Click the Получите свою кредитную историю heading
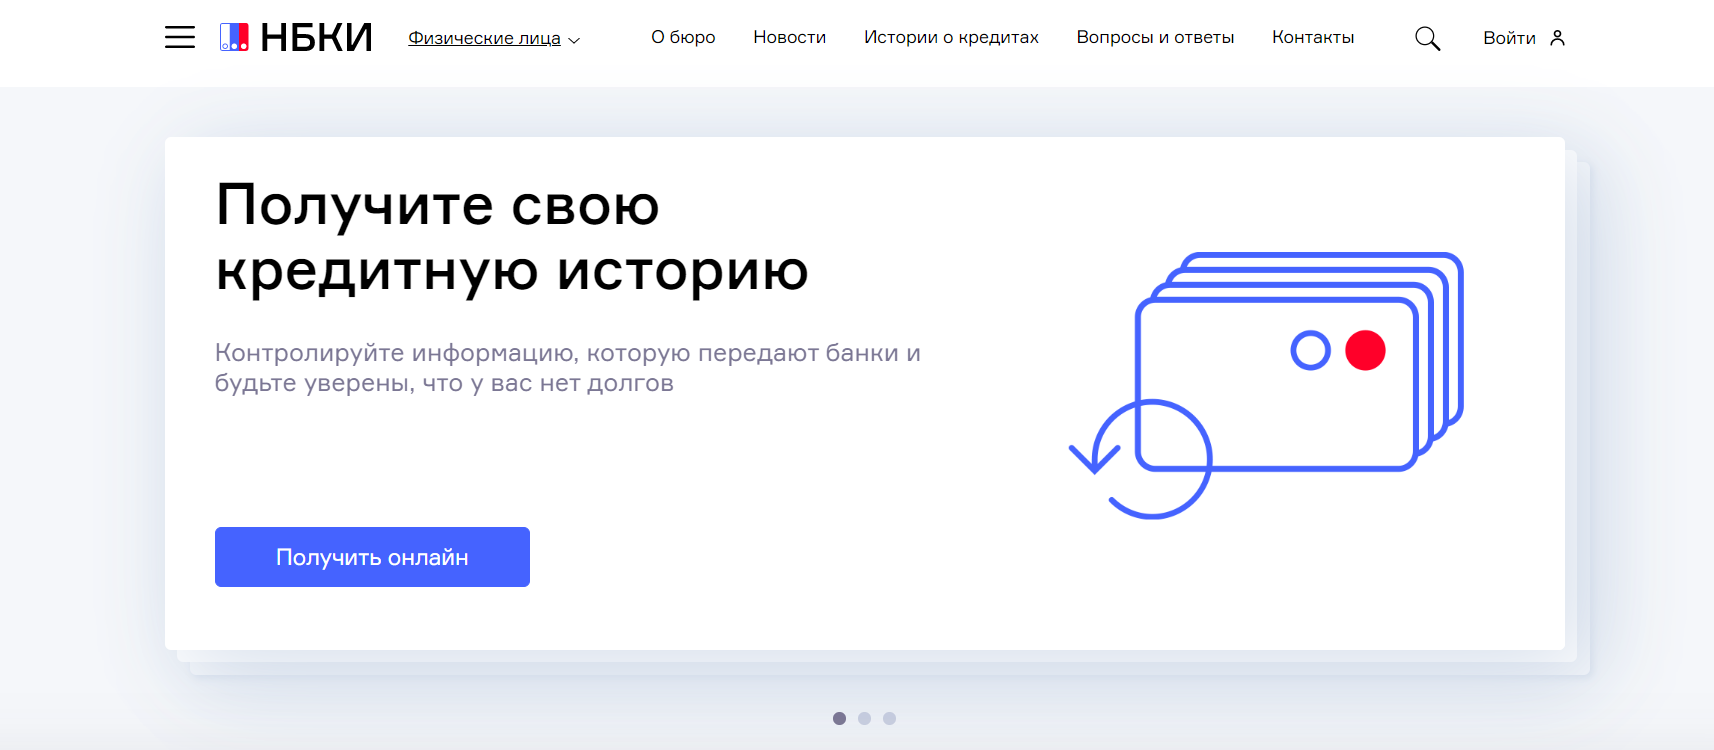Screen dimensions: 1714x750 512,237
